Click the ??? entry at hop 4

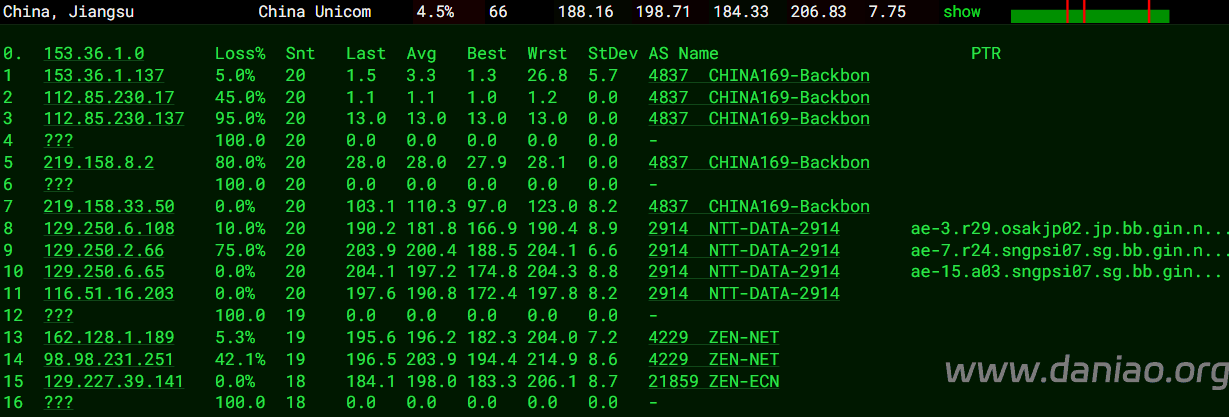(x=59, y=141)
